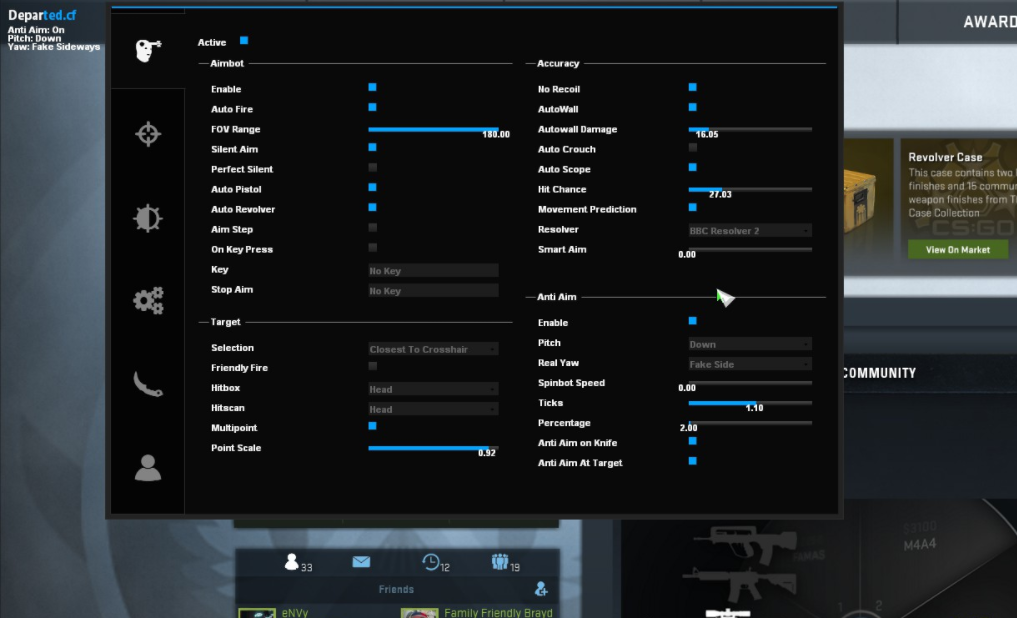Image resolution: width=1017 pixels, height=618 pixels.
Task: Toggle Aimbot Enable checkbox
Action: pos(372,88)
